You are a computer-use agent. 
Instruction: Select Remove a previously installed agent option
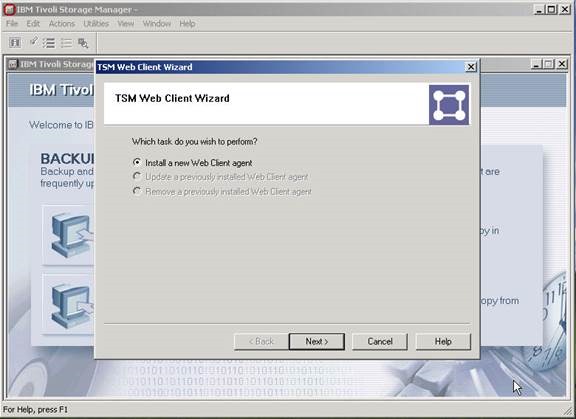tap(222, 191)
